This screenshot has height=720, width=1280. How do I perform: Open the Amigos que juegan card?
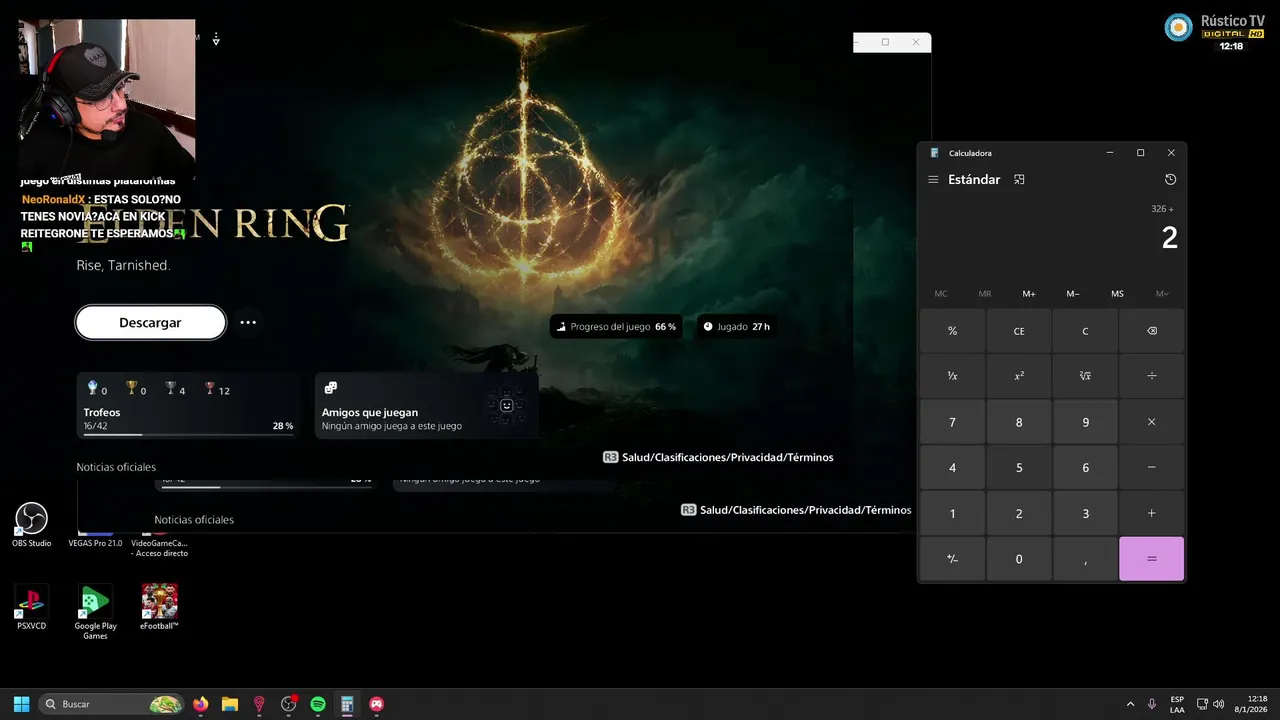tap(427, 406)
